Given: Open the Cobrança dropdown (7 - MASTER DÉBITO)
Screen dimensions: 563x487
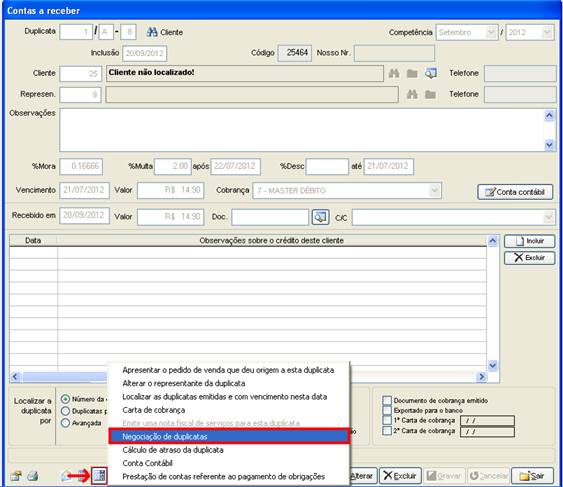Looking at the screenshot, I should 434,190.
